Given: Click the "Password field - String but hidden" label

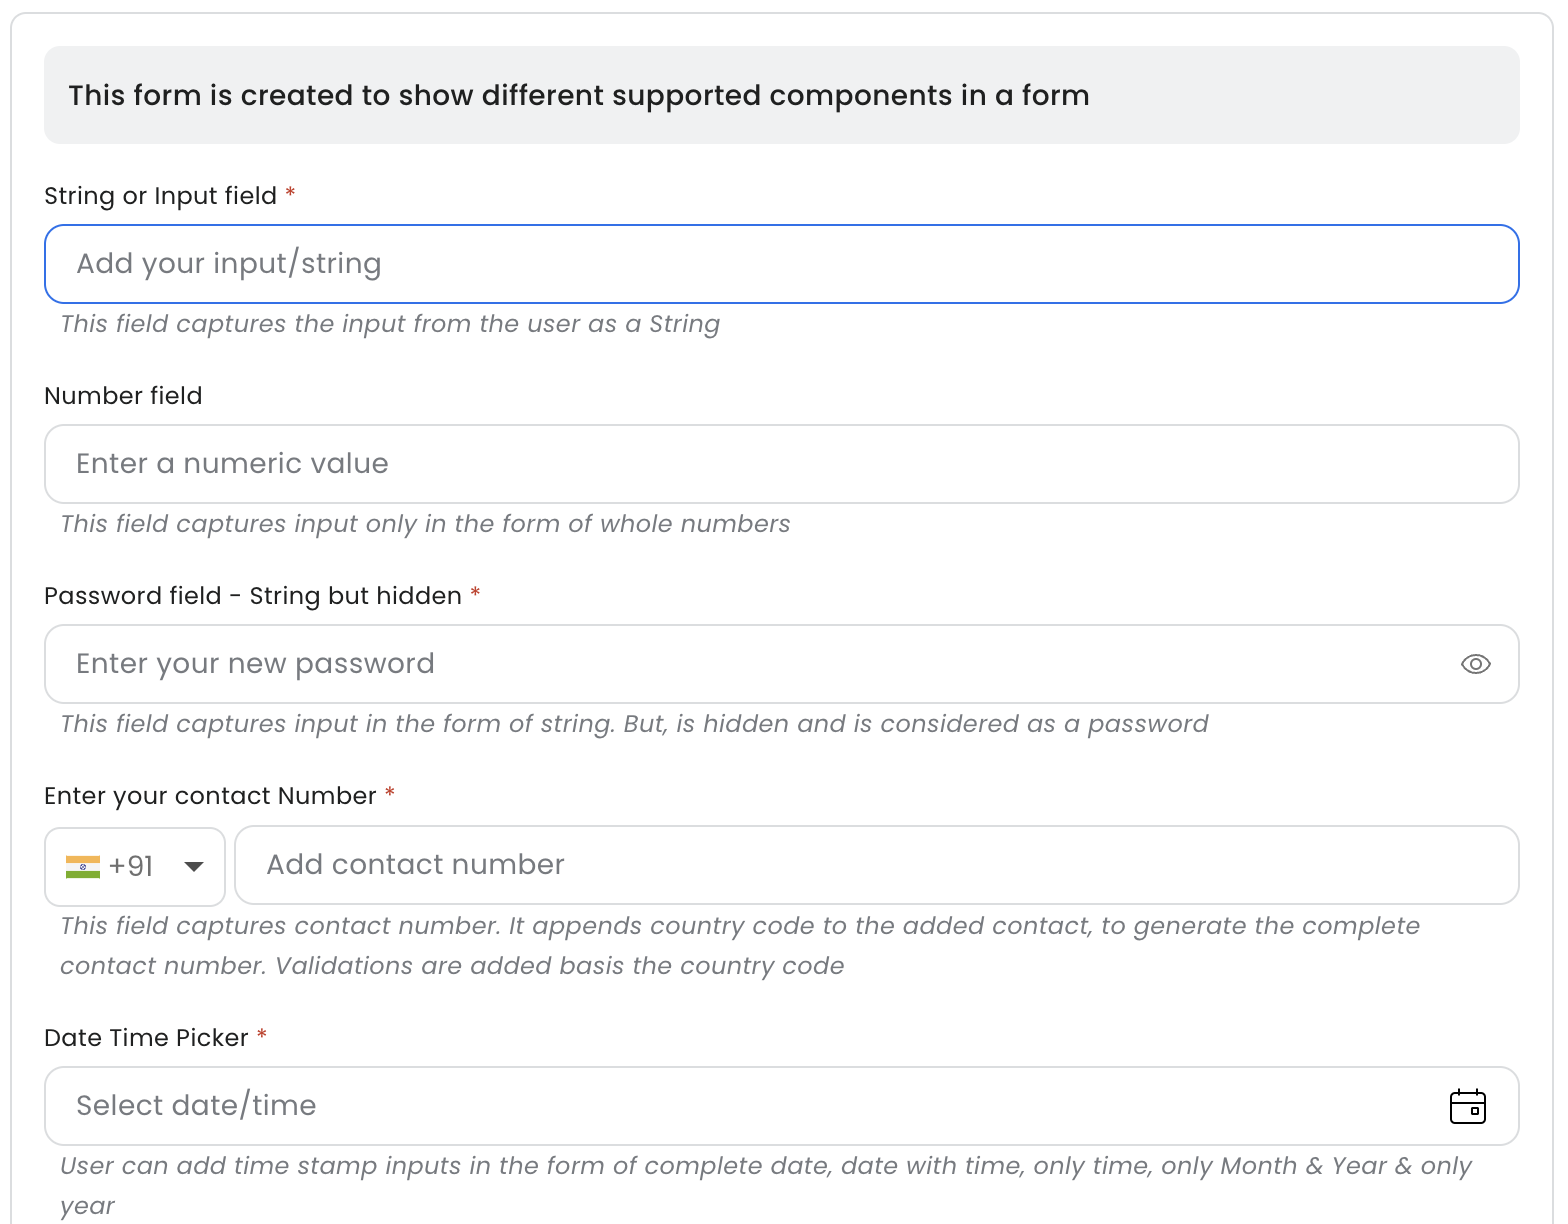Looking at the screenshot, I should [253, 596].
